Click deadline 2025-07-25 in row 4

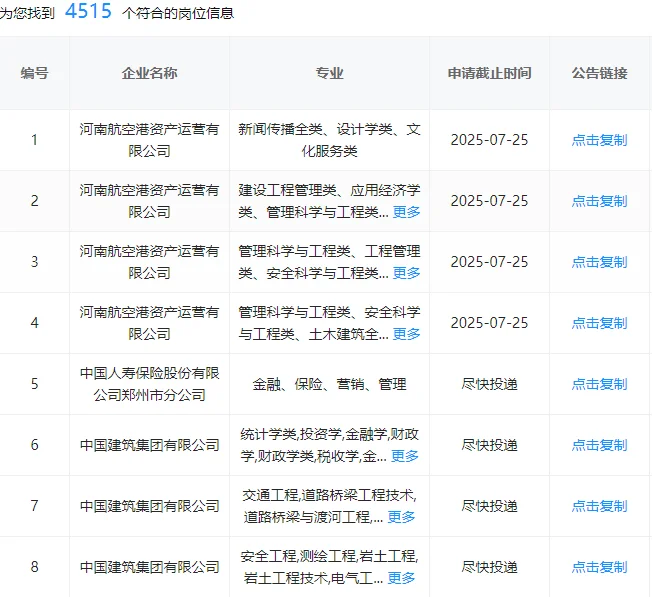click(489, 323)
